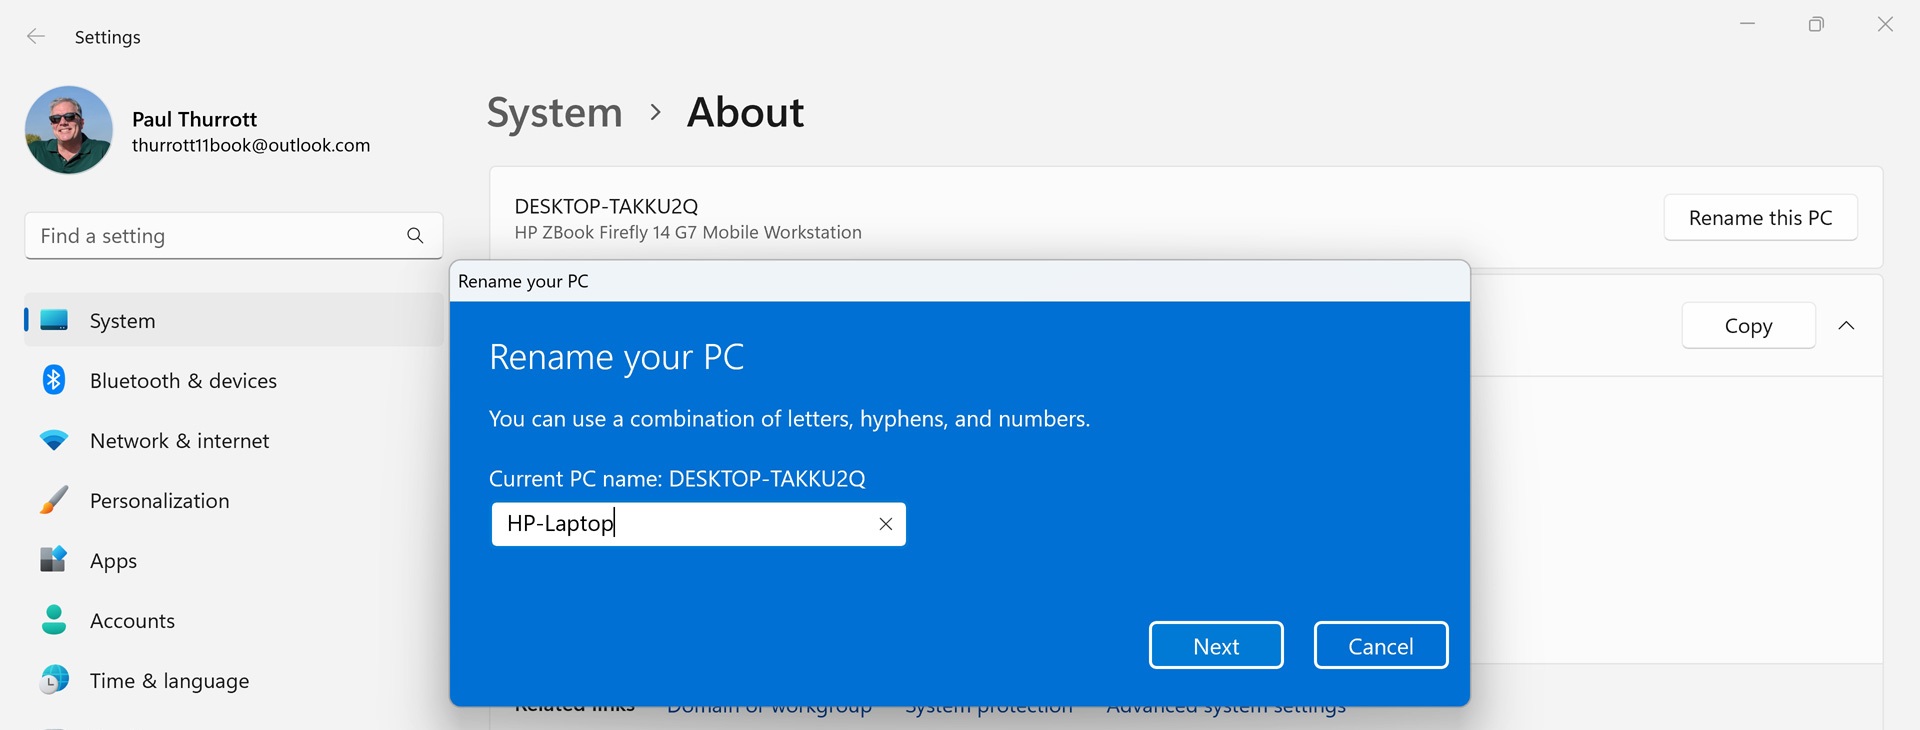Screen dimensions: 1920x730
Task: Open the Network & internet settings page
Action: point(179,441)
